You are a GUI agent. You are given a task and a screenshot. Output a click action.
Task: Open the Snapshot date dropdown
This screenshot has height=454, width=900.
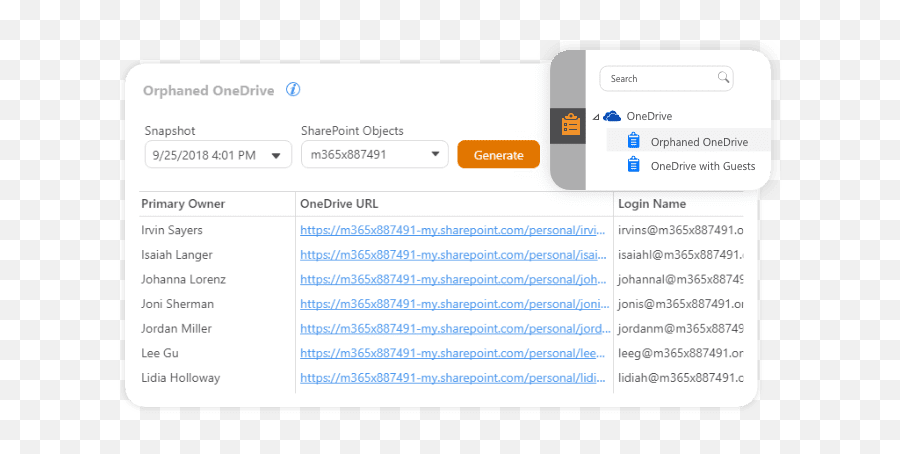point(218,155)
